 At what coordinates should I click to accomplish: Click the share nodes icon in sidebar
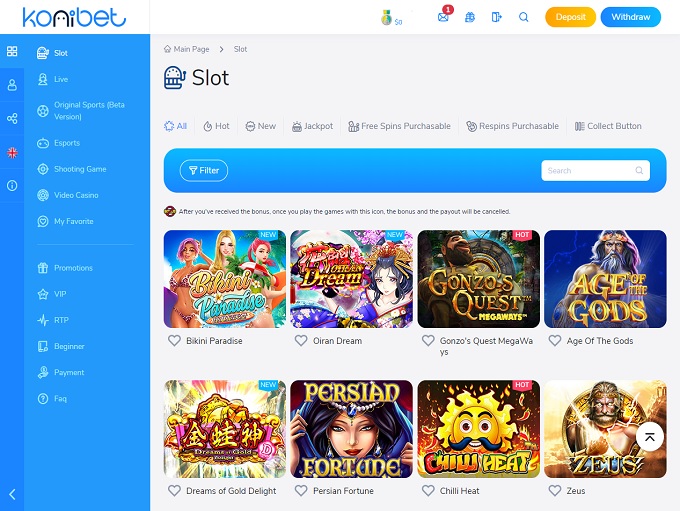[x=12, y=118]
